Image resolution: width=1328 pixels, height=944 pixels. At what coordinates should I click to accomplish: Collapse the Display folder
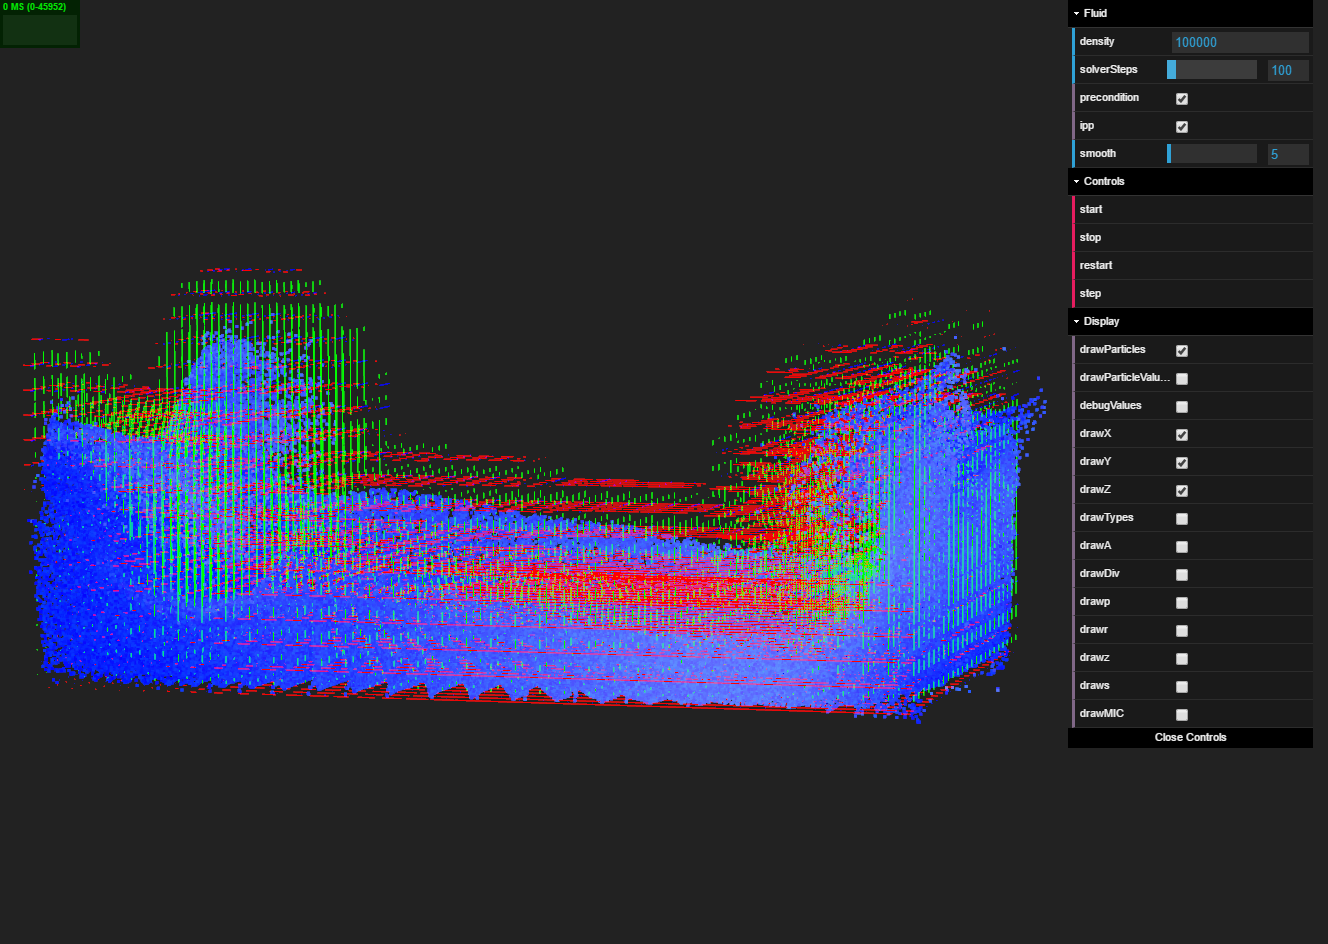(1190, 321)
